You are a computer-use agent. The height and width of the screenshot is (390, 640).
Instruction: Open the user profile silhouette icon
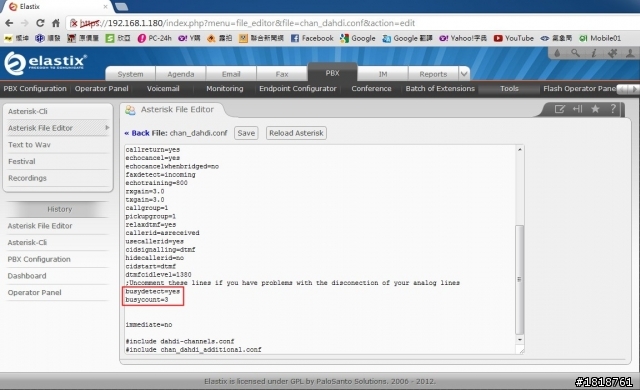(630, 53)
